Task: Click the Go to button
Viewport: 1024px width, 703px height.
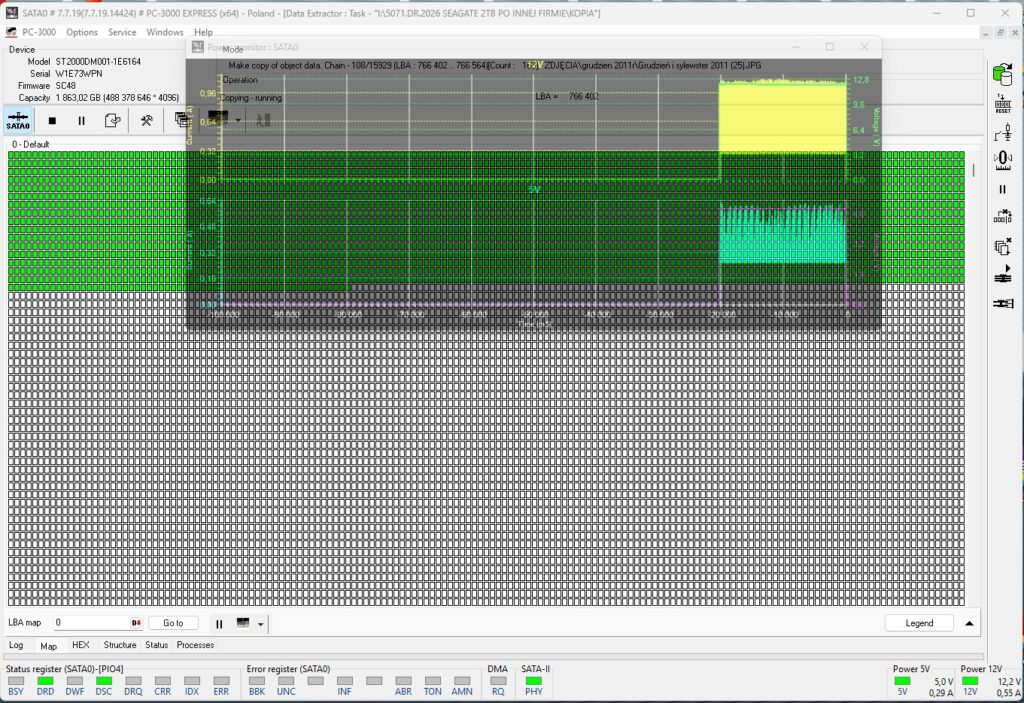Action: click(173, 623)
